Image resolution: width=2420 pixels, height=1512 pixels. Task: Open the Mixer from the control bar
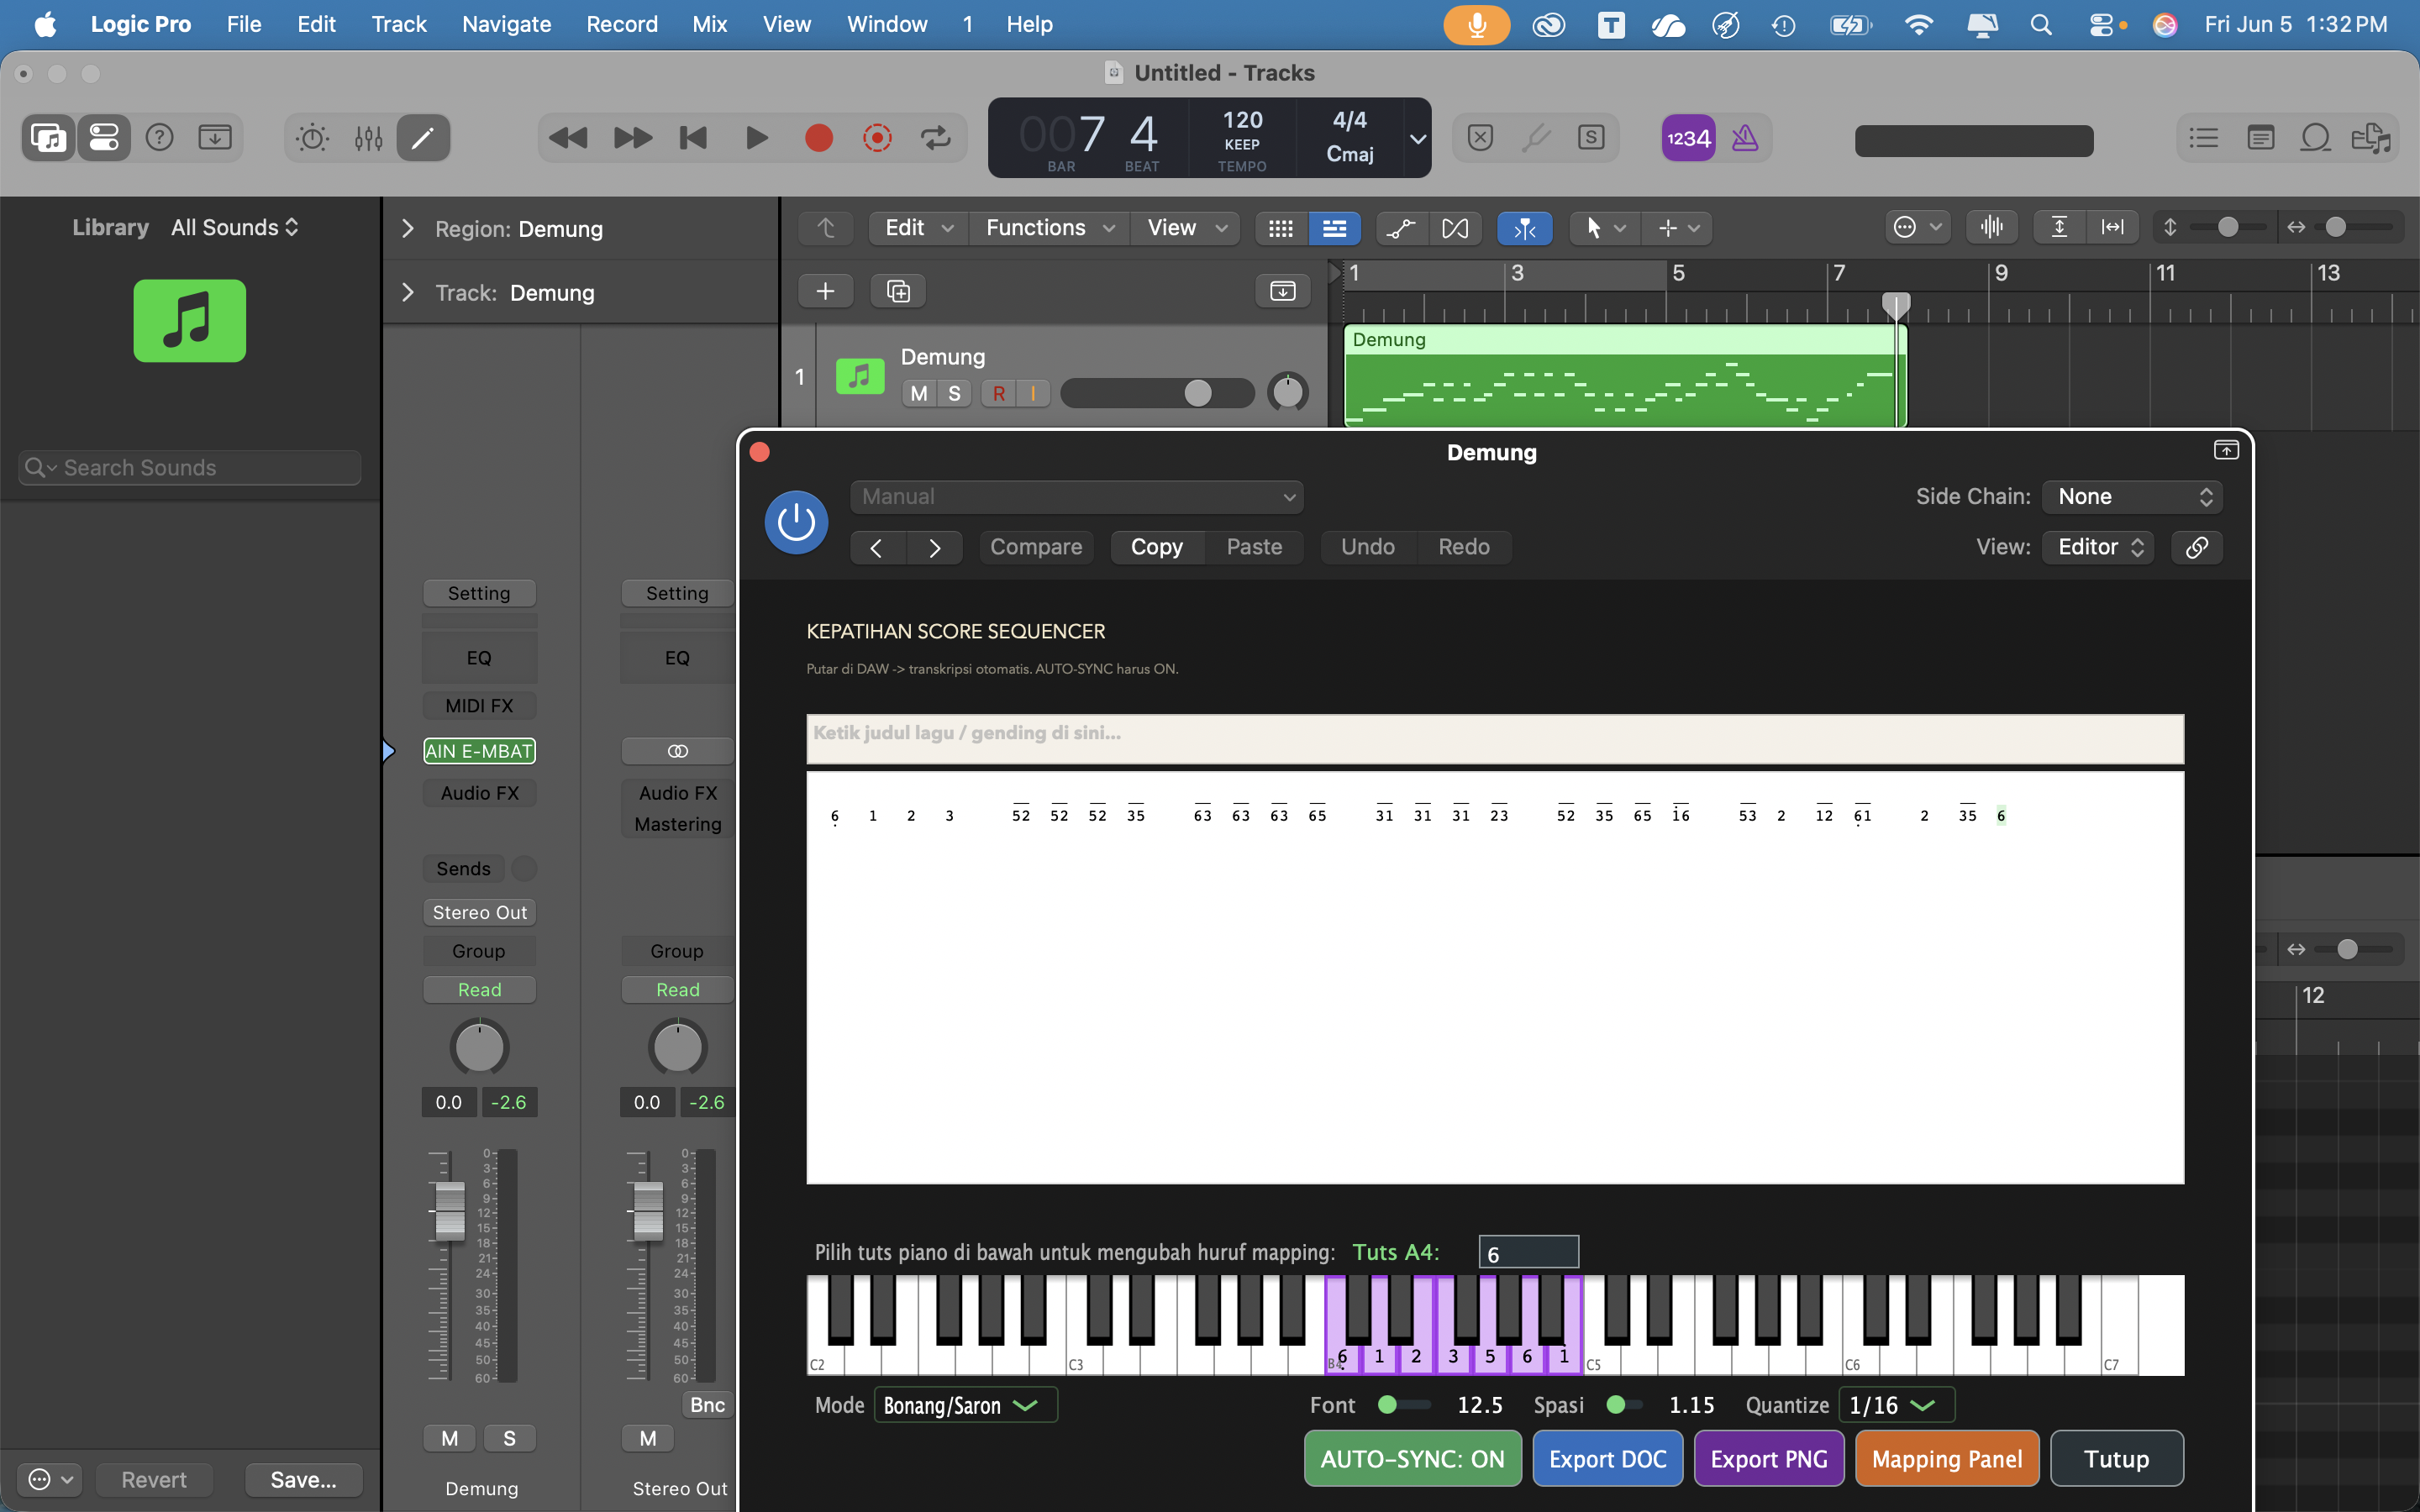pos(368,138)
